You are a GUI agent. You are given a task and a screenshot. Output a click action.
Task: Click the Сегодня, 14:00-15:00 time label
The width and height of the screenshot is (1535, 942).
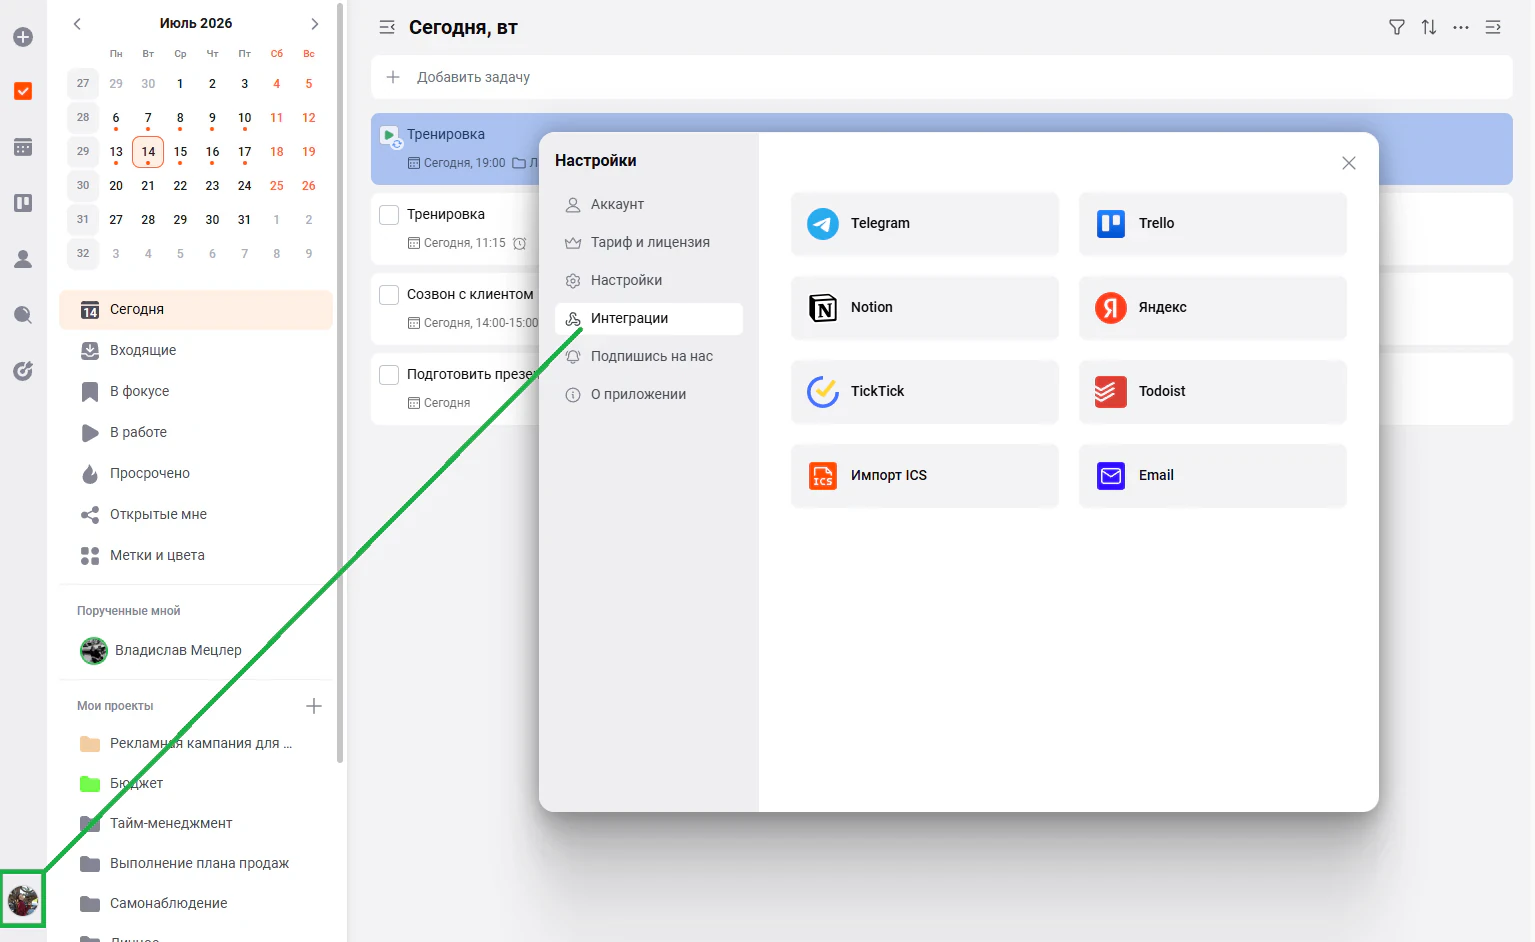[481, 323]
